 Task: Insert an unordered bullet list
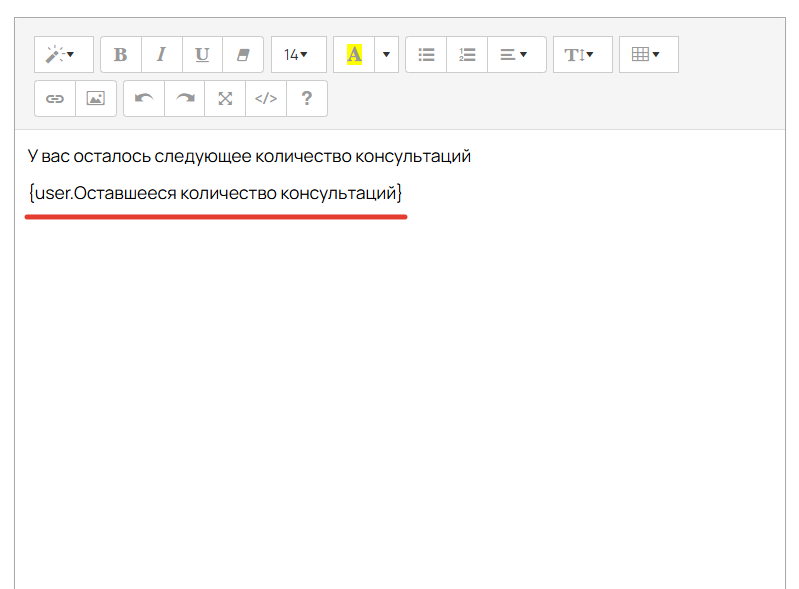point(426,55)
